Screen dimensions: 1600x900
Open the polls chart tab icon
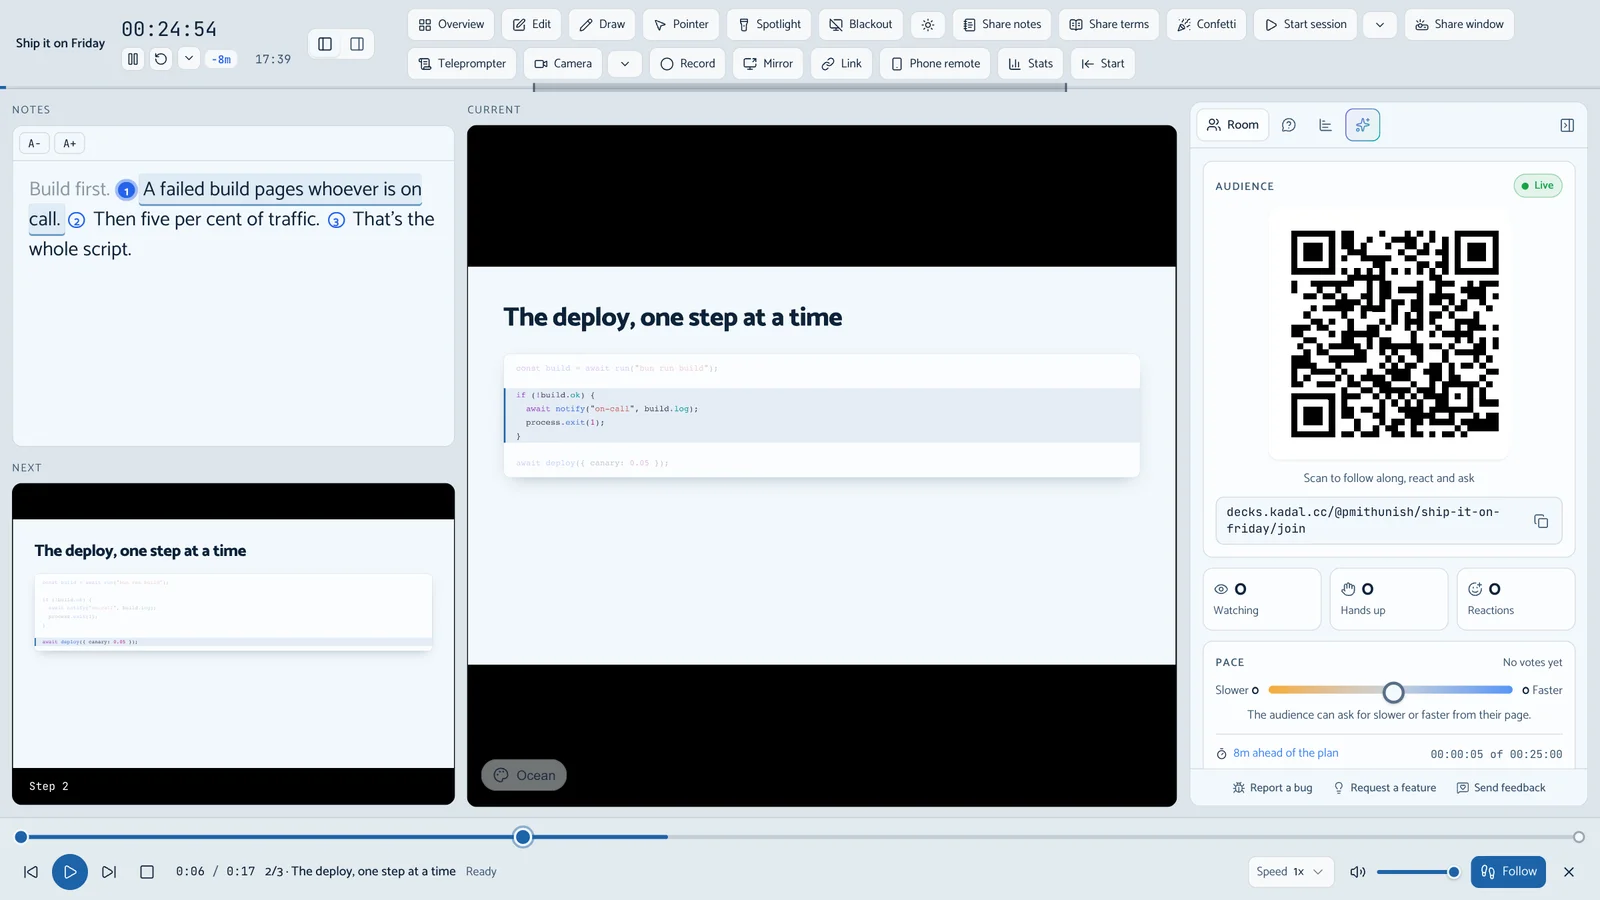(1325, 125)
